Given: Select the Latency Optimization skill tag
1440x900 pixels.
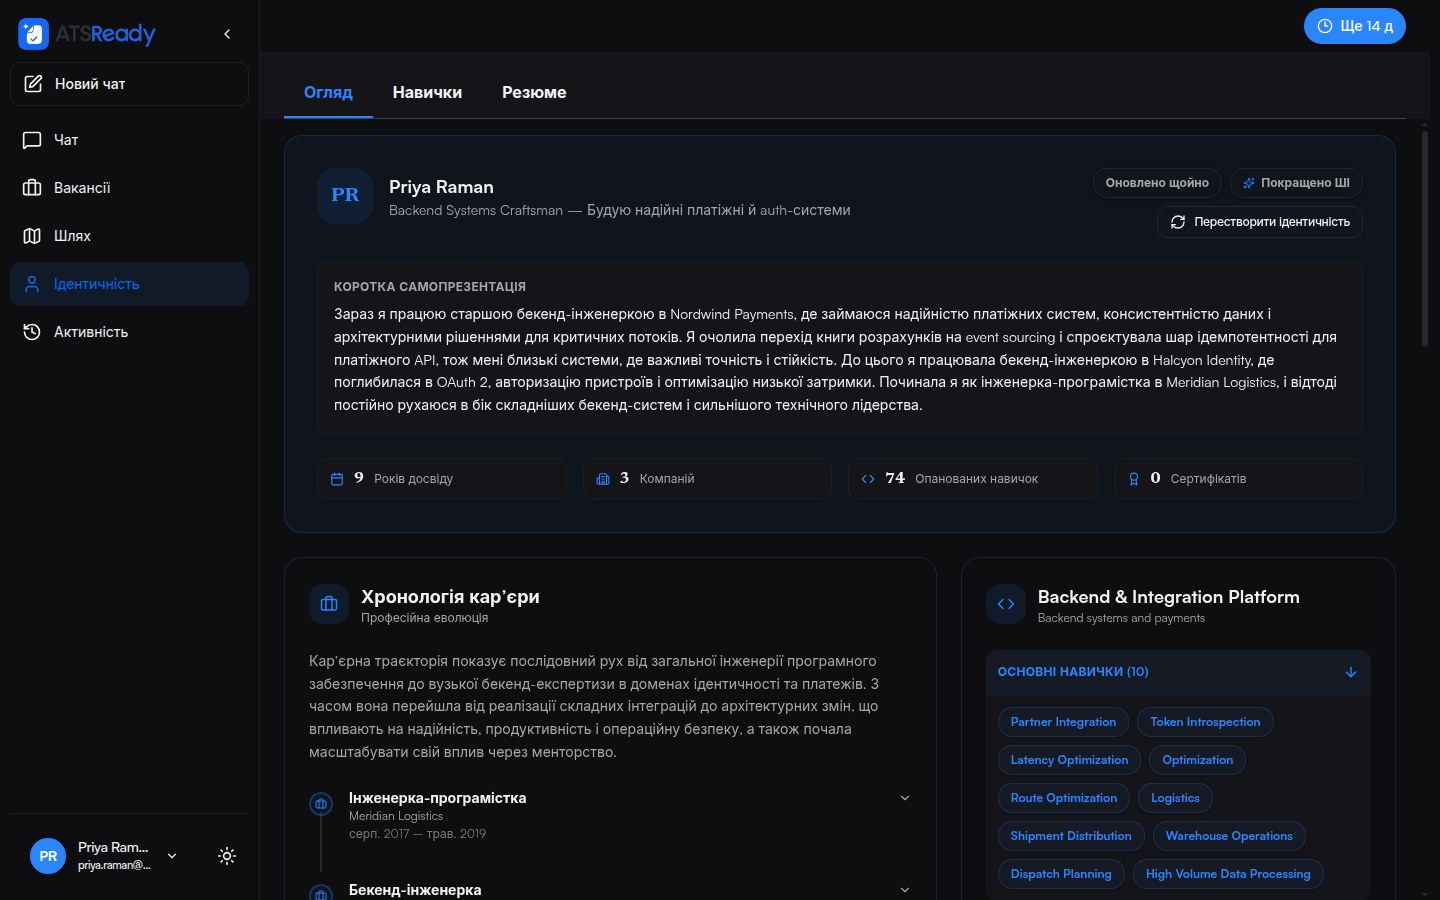Looking at the screenshot, I should click(1069, 760).
